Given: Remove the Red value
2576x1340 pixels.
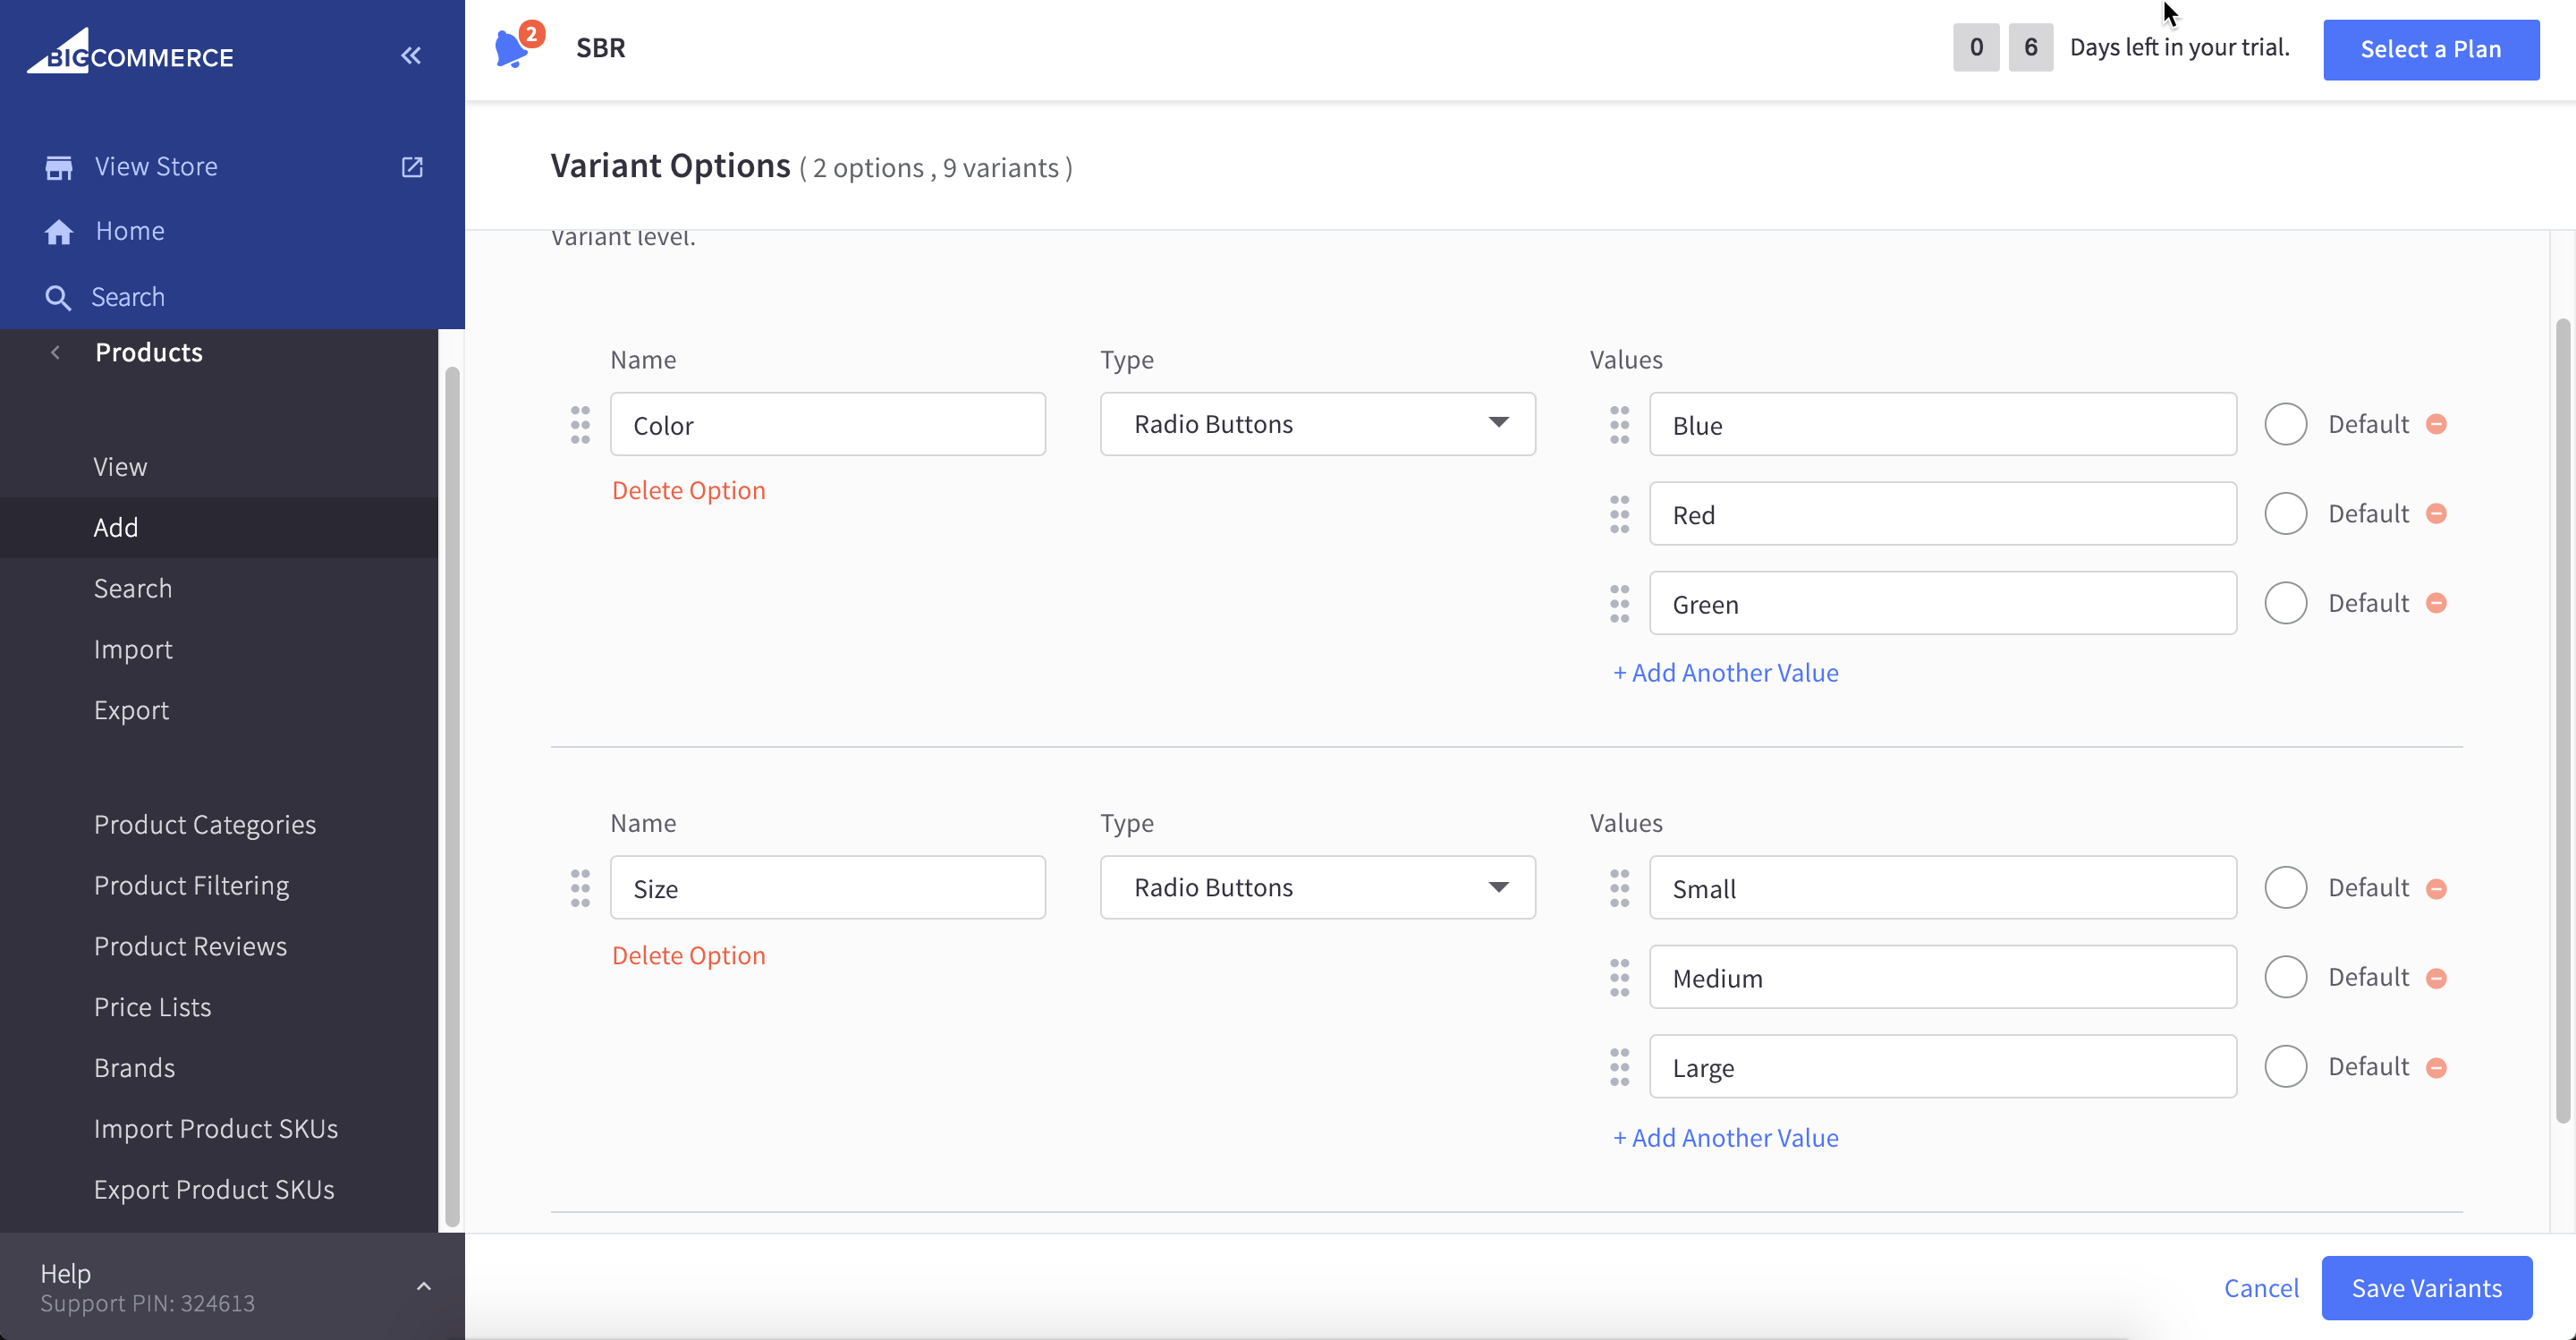Looking at the screenshot, I should [2437, 513].
